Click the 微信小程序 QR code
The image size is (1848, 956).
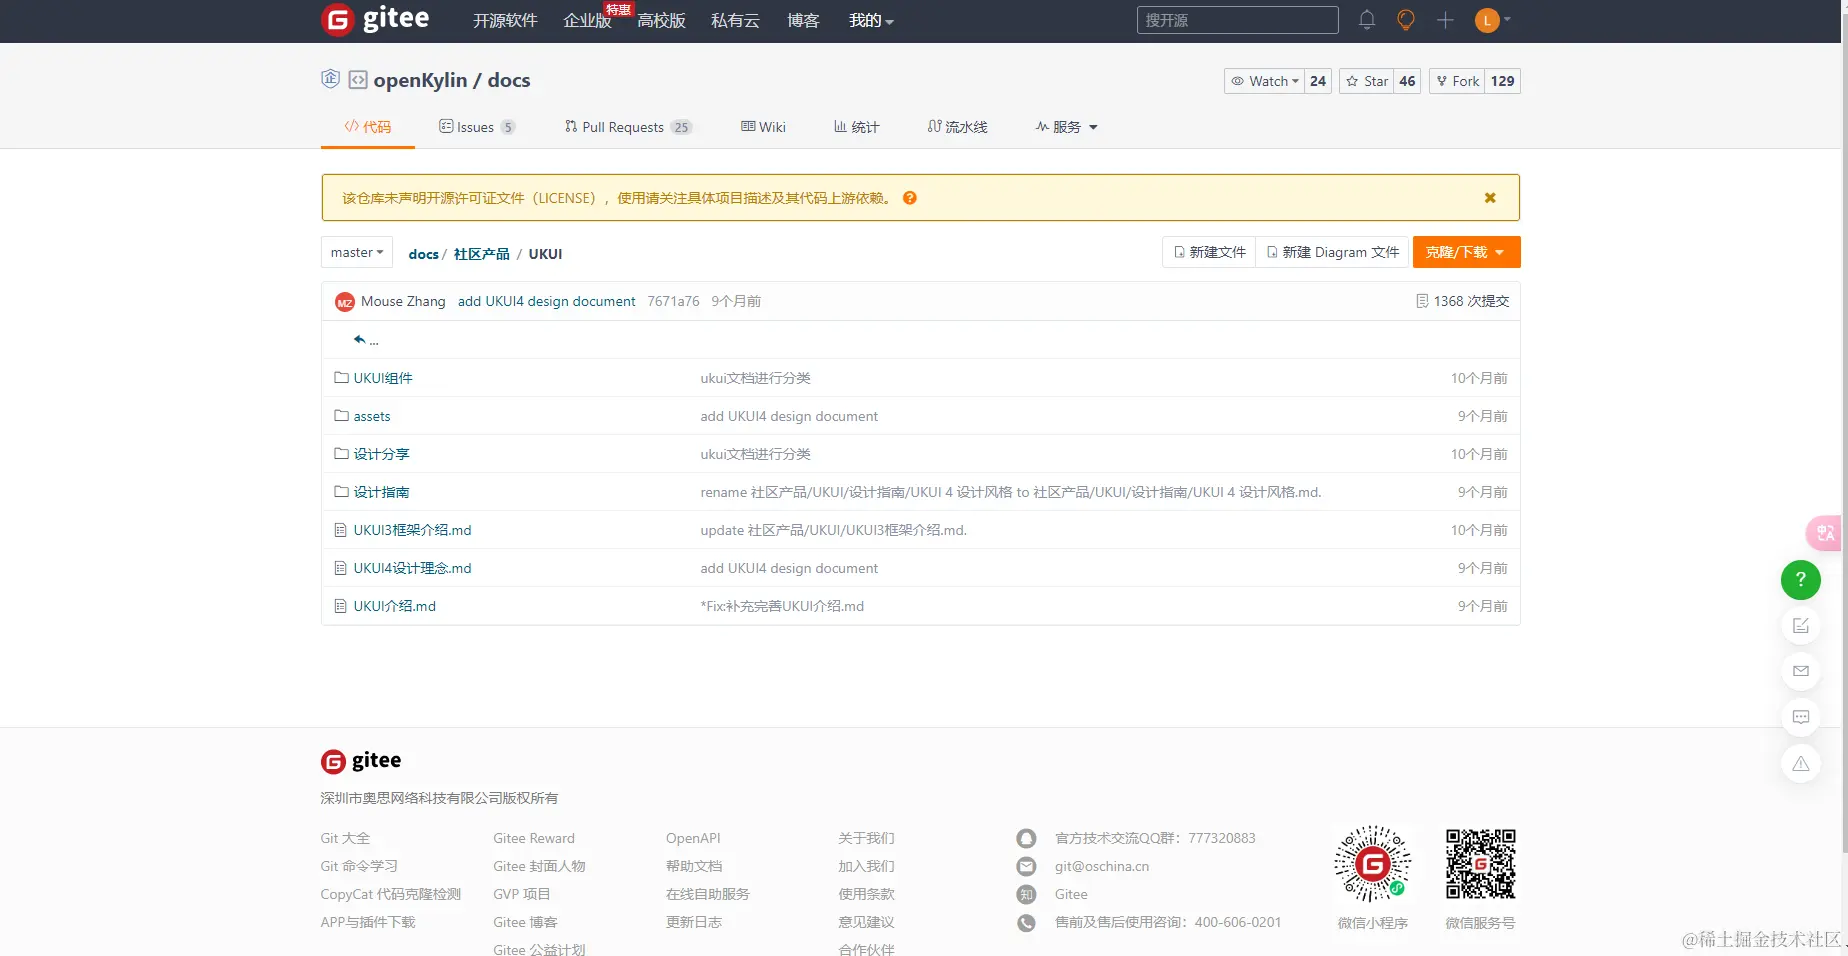pyautogui.click(x=1373, y=864)
